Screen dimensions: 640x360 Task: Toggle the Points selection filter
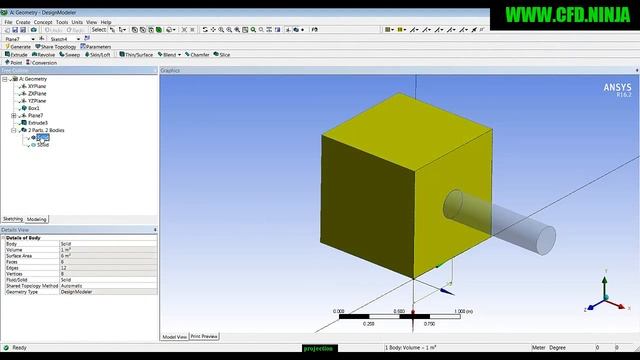point(134,30)
